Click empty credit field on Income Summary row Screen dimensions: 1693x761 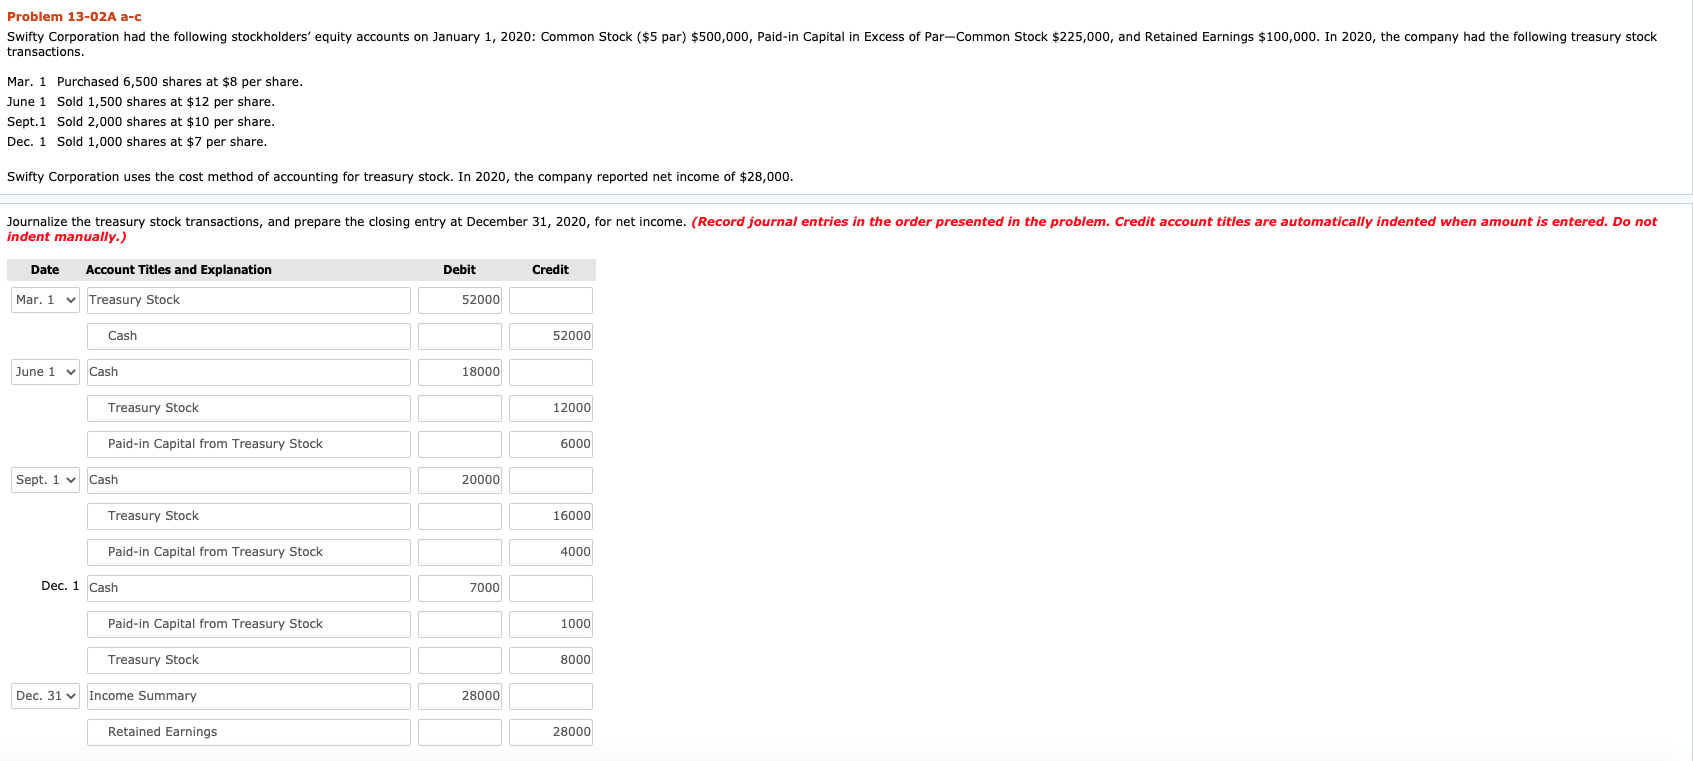tap(551, 696)
